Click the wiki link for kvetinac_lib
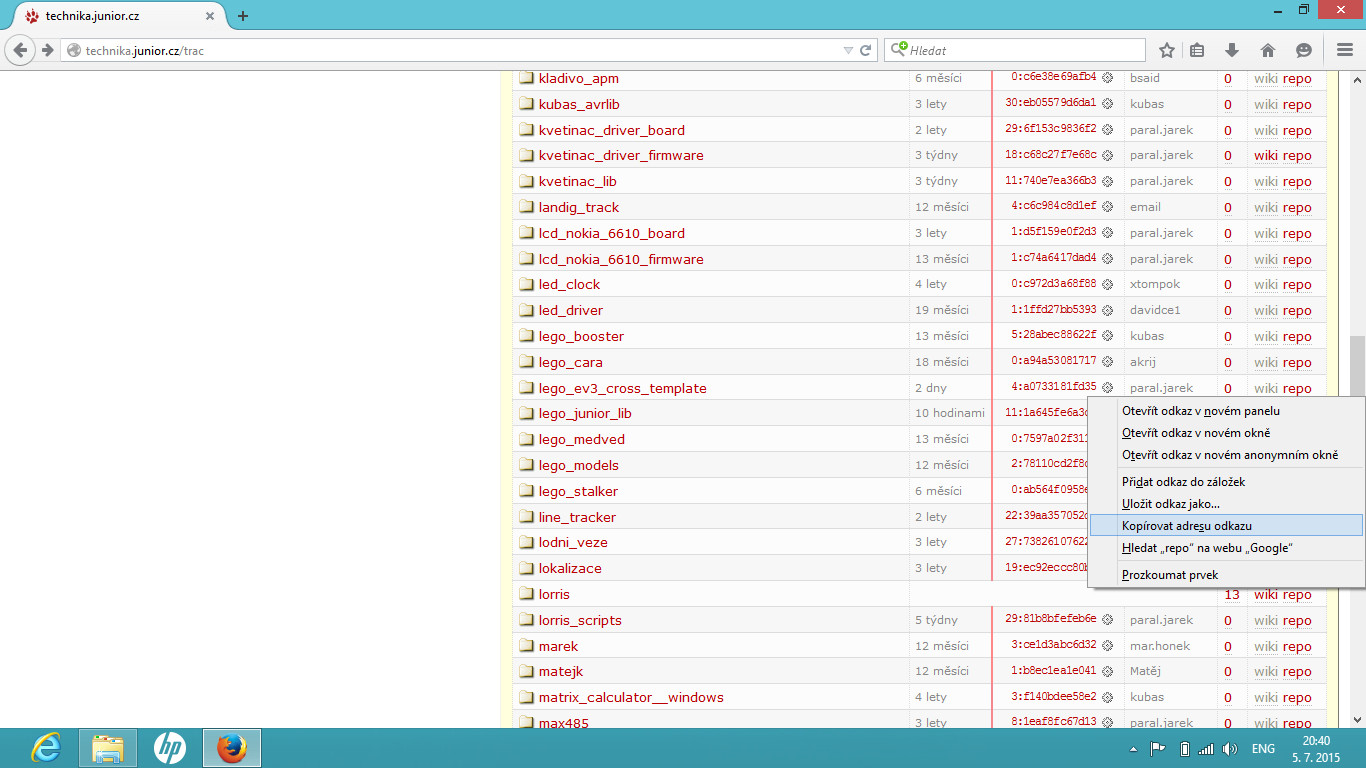The image size is (1366, 768). 1265,182
